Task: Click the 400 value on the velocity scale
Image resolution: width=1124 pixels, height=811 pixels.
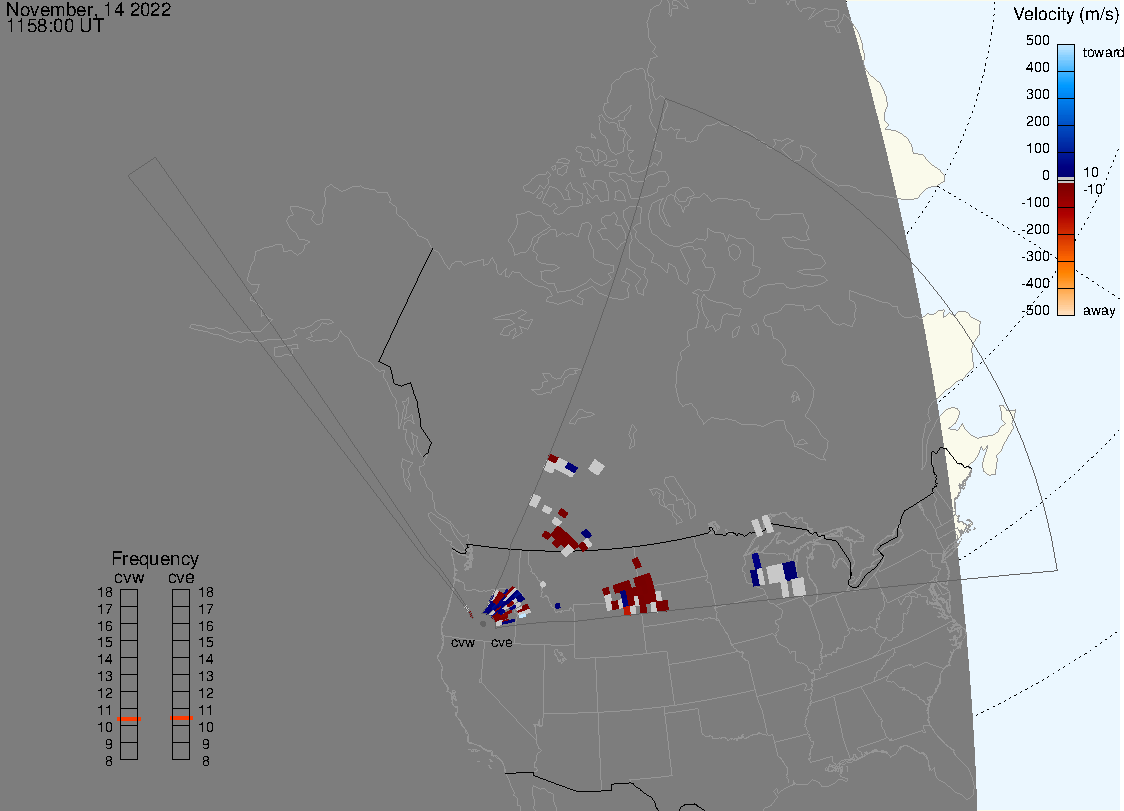Action: [x=1037, y=67]
